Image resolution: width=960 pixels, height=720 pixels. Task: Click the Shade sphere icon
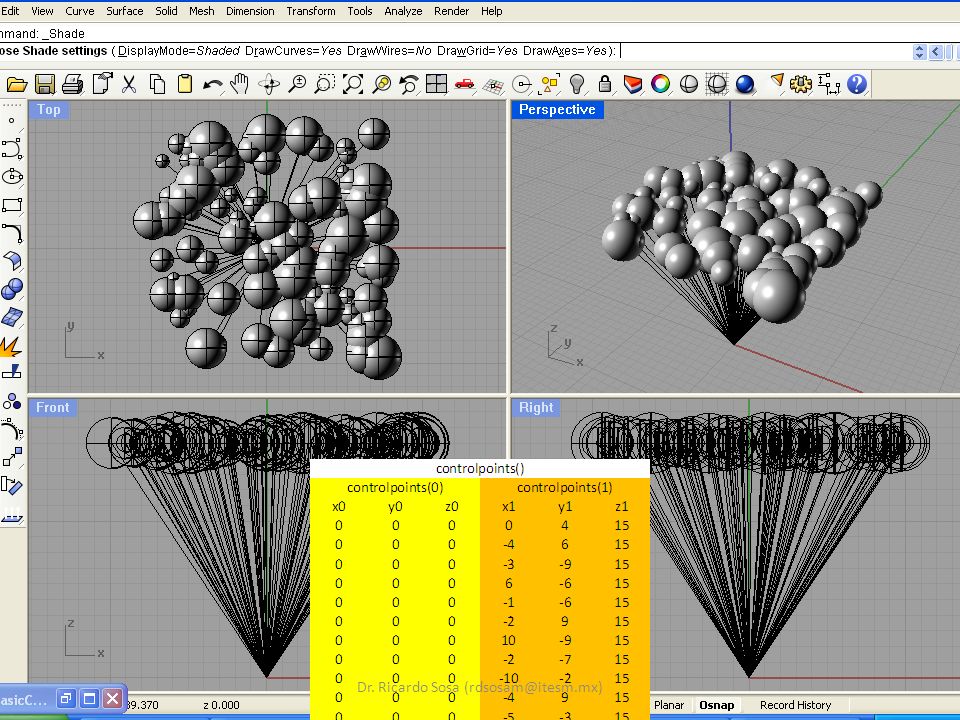(689, 84)
